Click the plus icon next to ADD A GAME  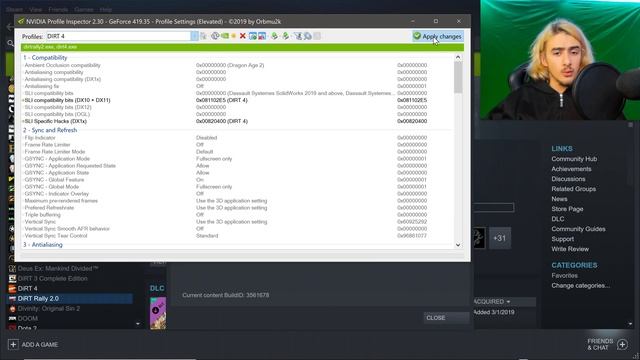(13, 344)
